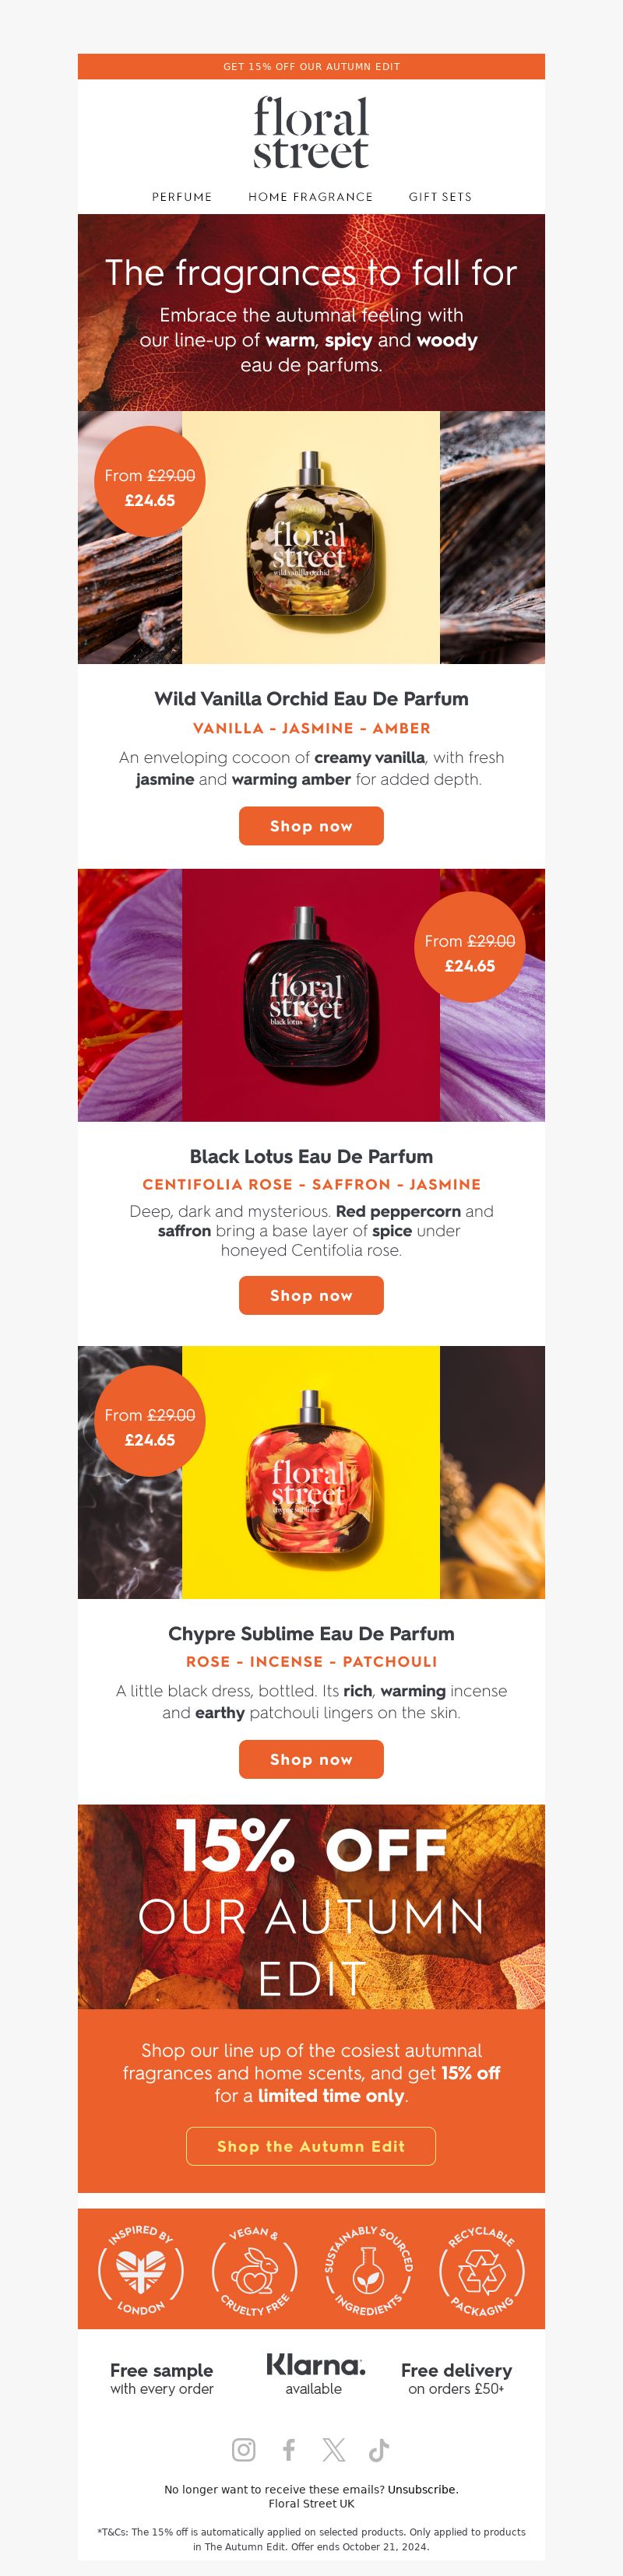The image size is (623, 2576).
Task: Click the Unsubscribe link
Action: click(x=423, y=2489)
